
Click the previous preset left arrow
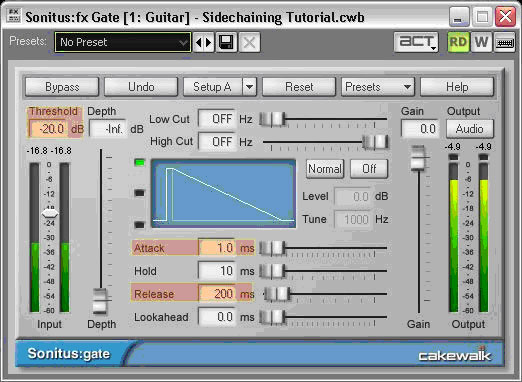199,42
